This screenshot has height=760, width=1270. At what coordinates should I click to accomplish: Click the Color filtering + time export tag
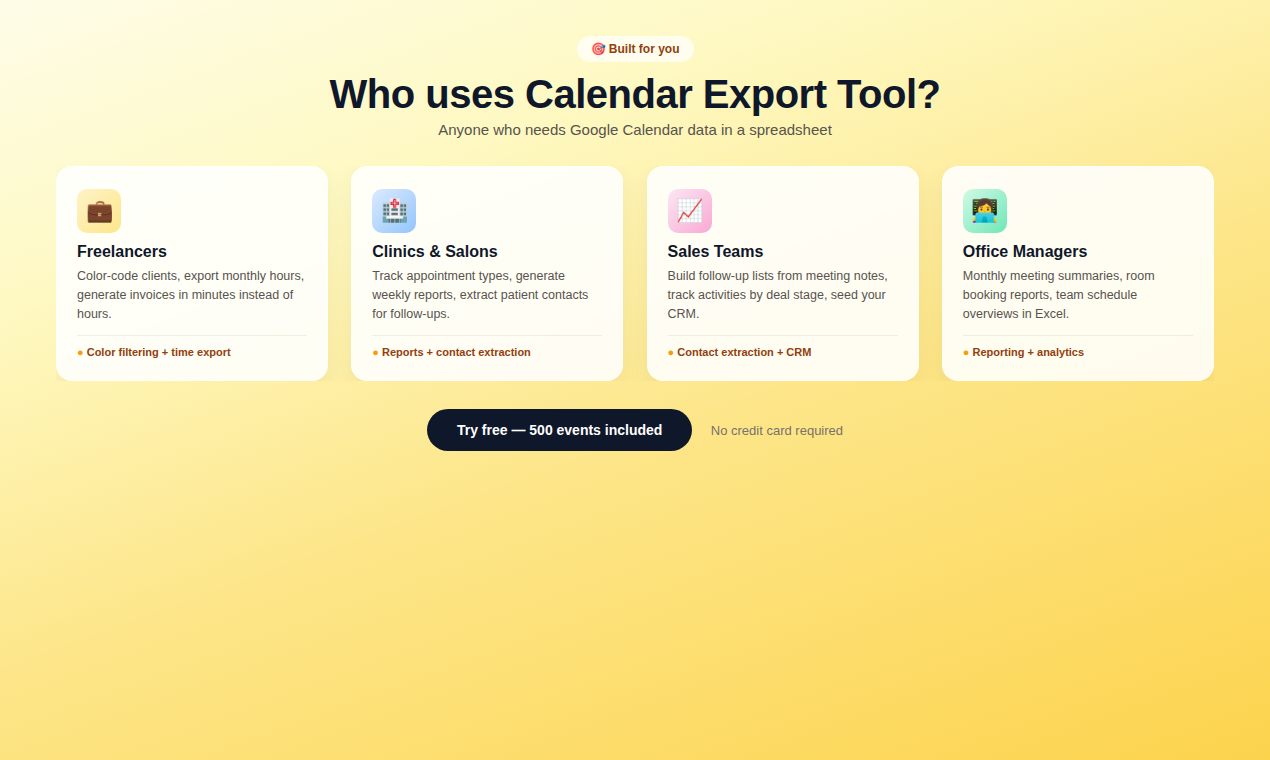[158, 352]
